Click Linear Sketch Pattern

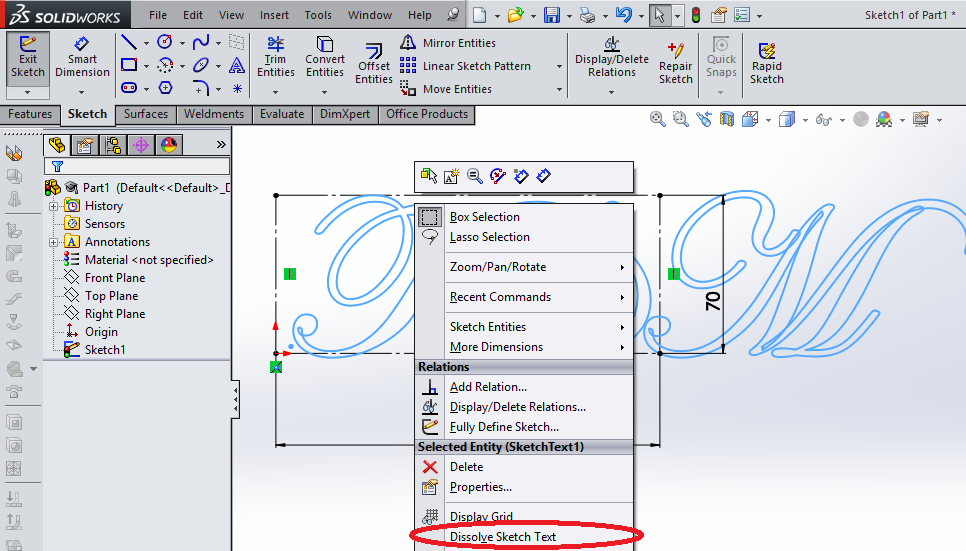(466, 66)
